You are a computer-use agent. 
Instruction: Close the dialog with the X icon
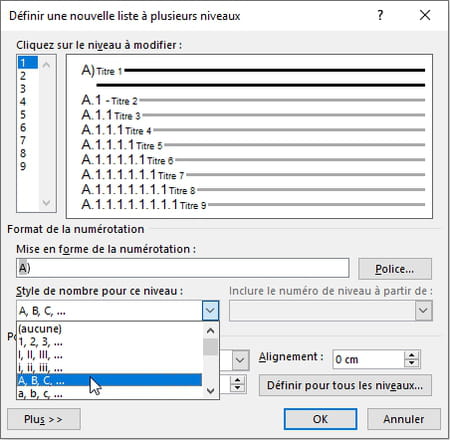coord(425,15)
